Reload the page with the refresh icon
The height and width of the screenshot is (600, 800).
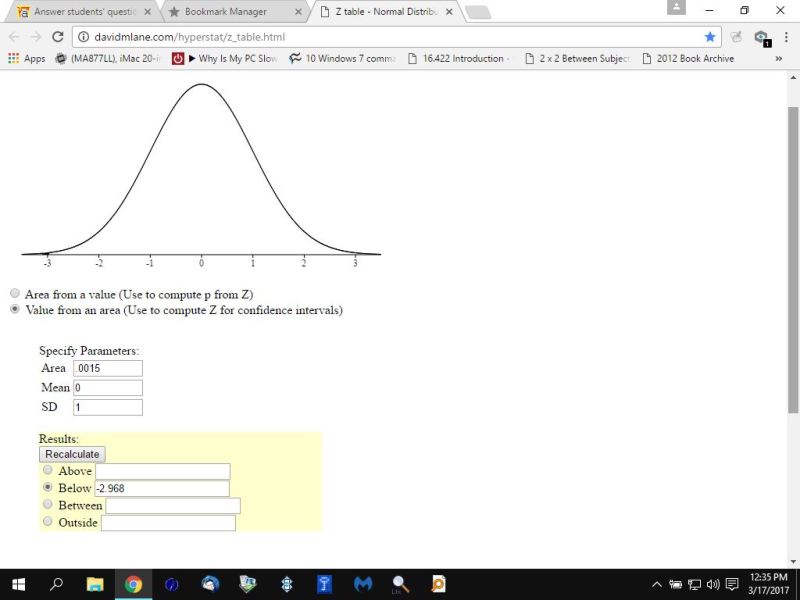58,37
